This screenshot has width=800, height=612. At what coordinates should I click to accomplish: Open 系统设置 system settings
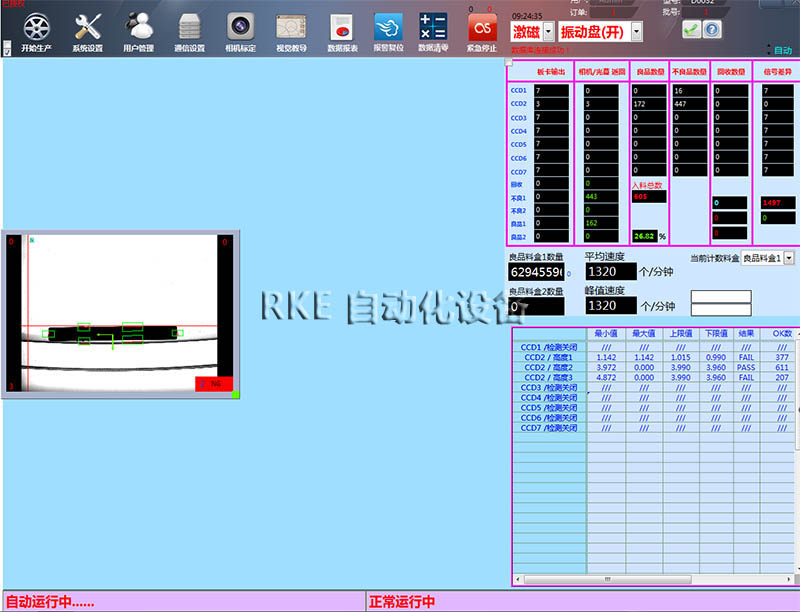pos(87,30)
